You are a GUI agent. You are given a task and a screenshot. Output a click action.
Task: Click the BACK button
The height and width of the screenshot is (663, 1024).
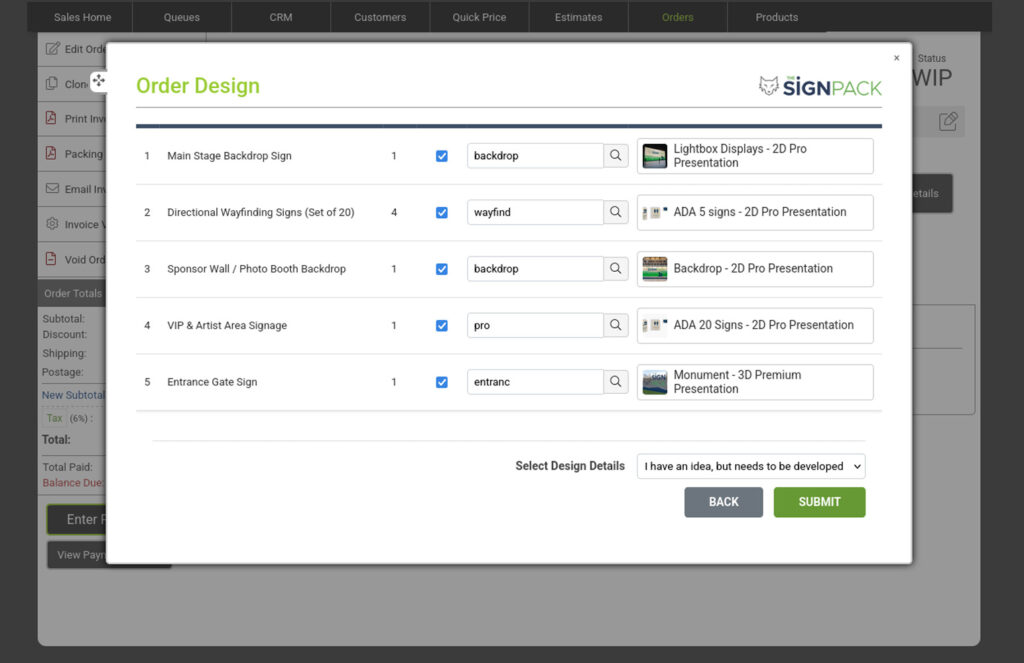(724, 502)
